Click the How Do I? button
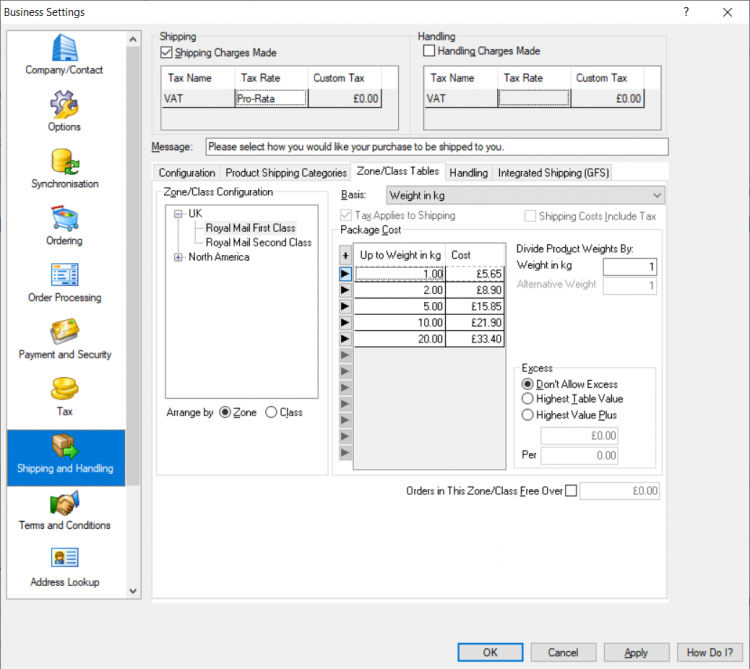The image size is (750, 669). tap(709, 652)
